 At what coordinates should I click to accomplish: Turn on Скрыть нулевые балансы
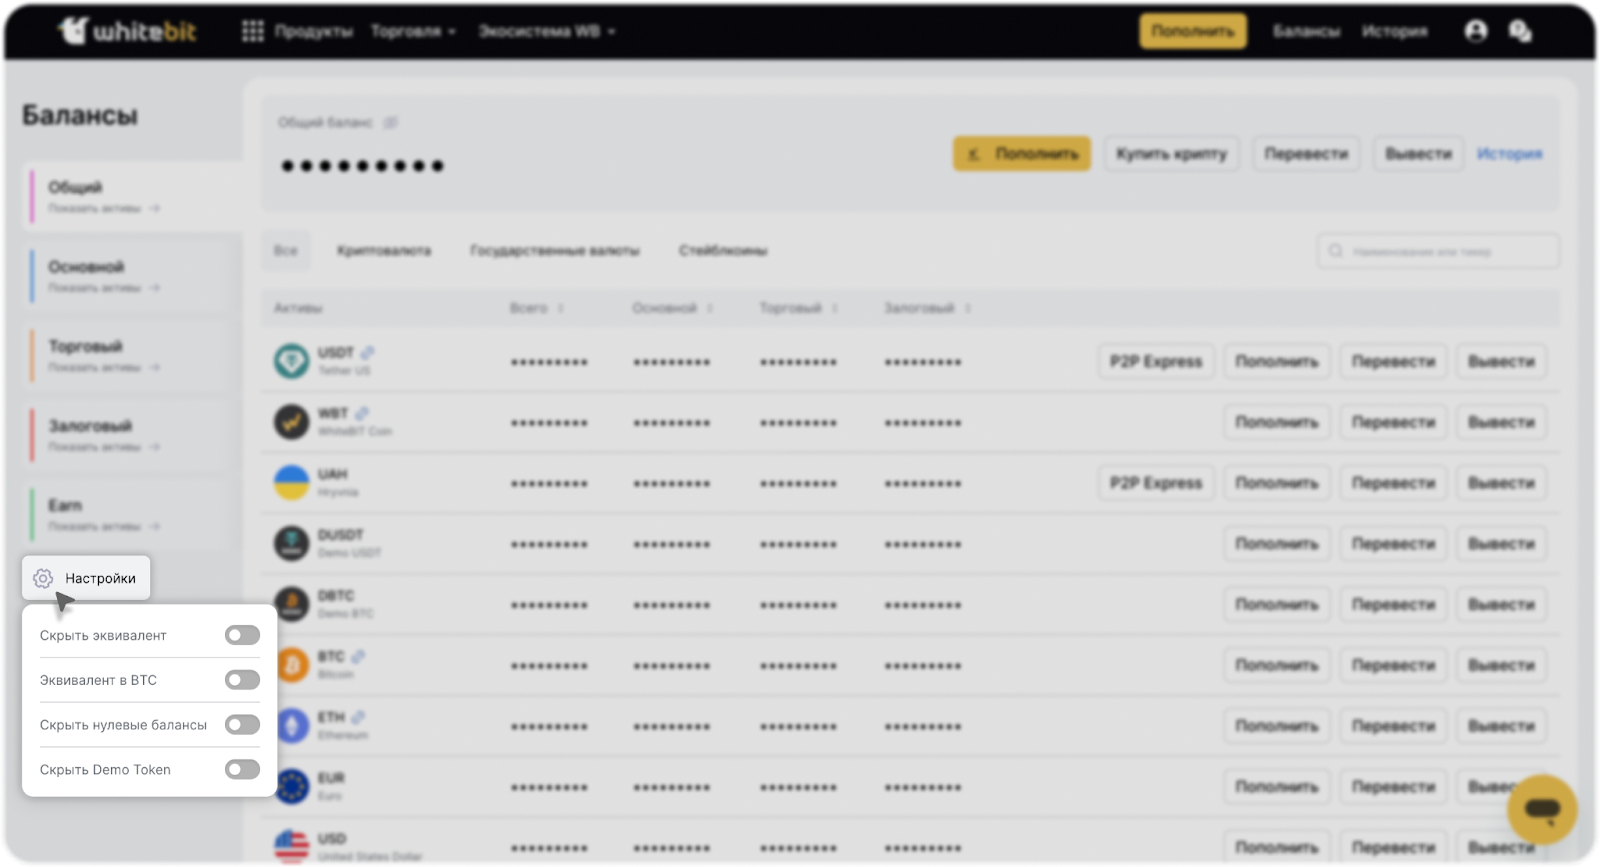(242, 725)
